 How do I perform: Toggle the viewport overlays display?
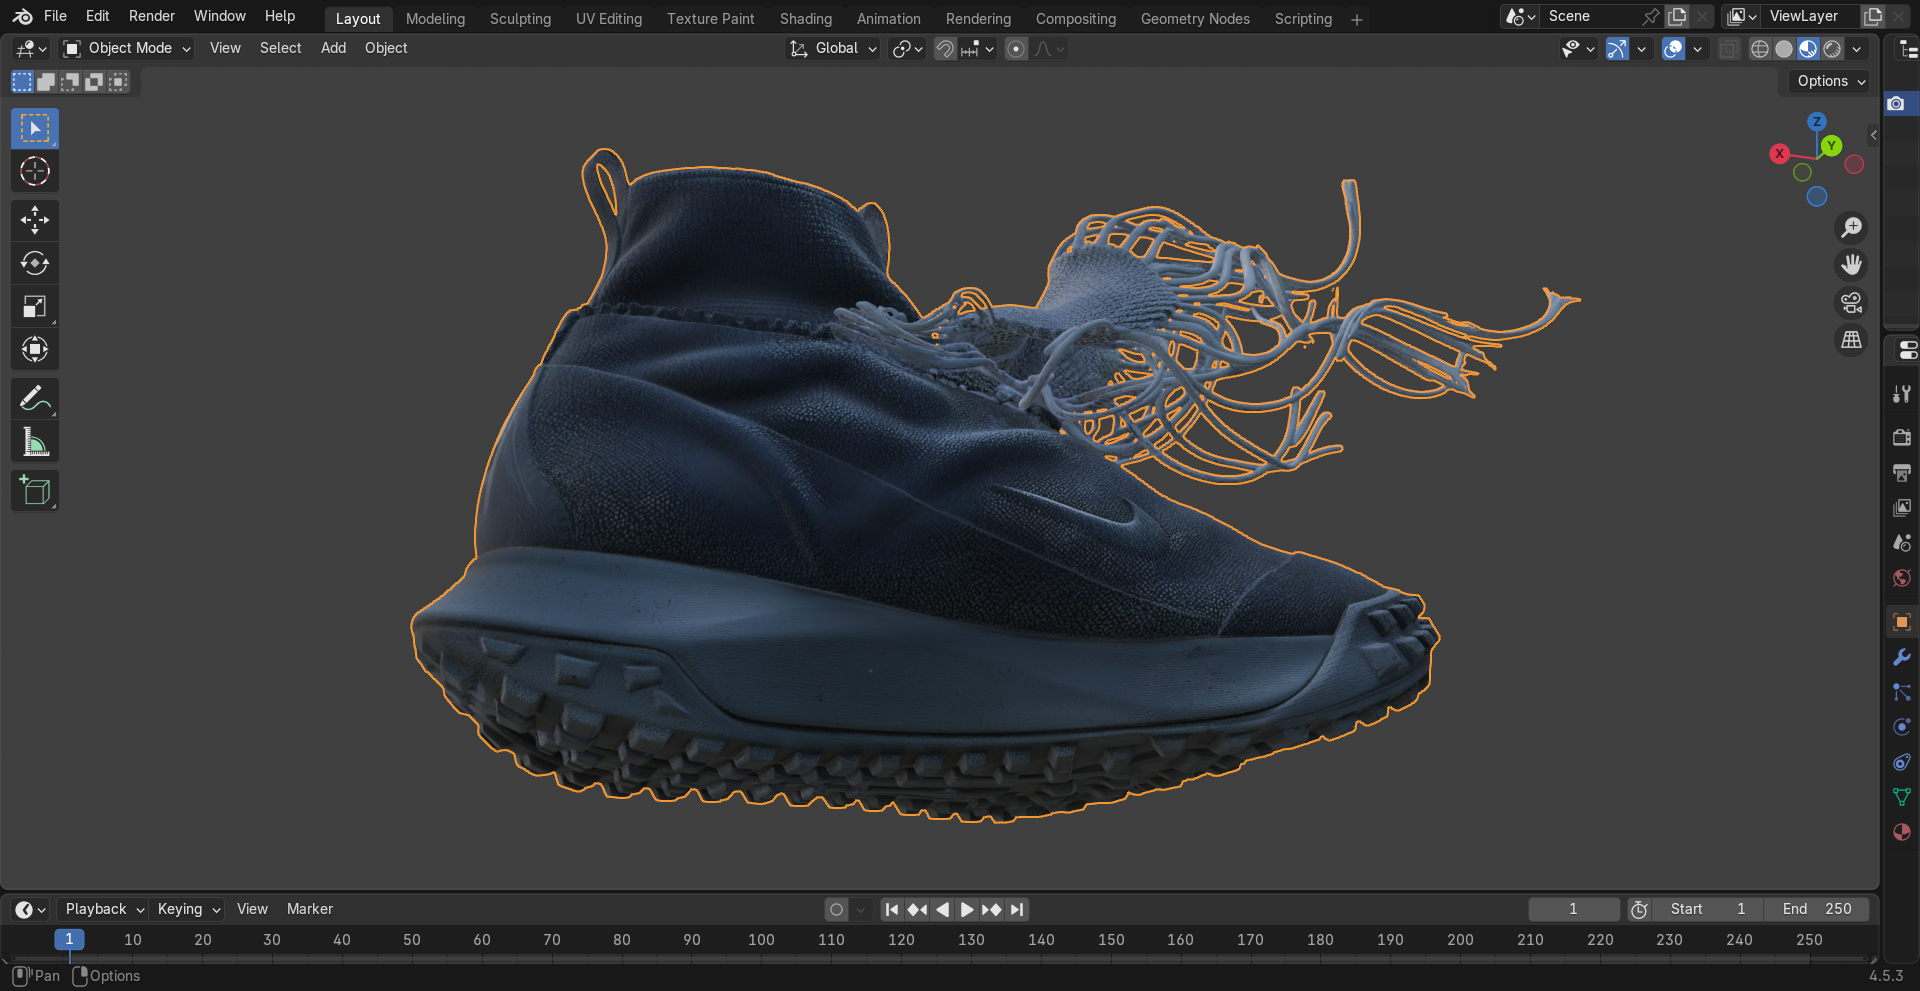[1673, 49]
